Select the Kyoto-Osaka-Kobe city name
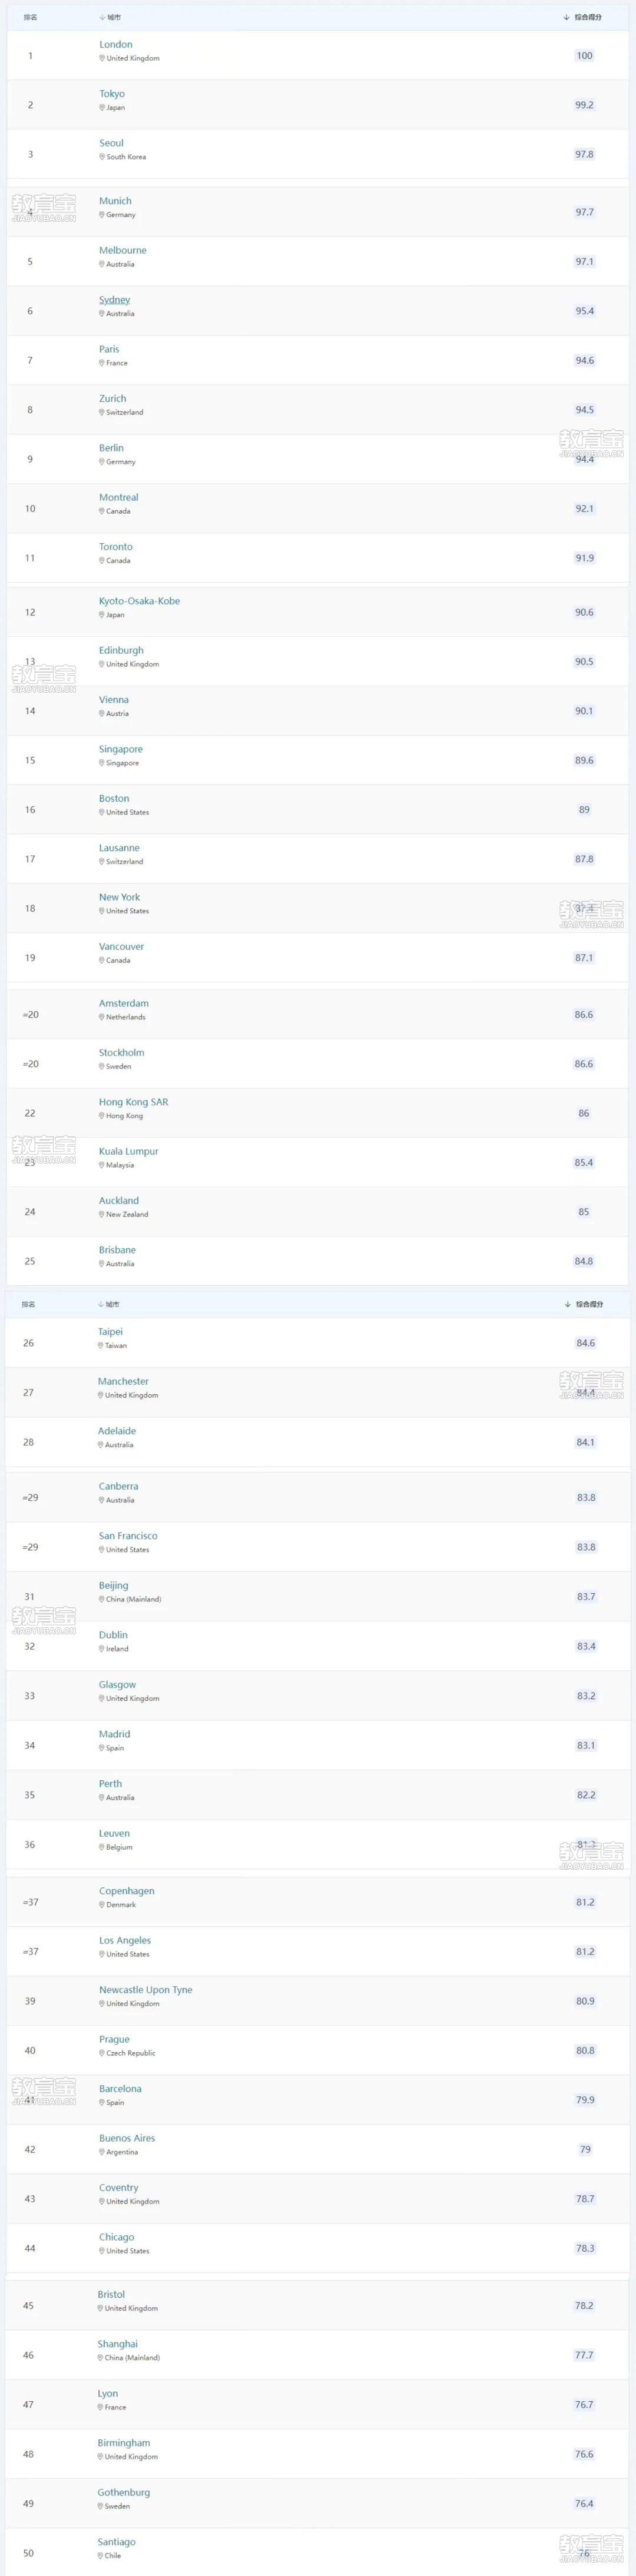The width and height of the screenshot is (636, 2576). 139,601
